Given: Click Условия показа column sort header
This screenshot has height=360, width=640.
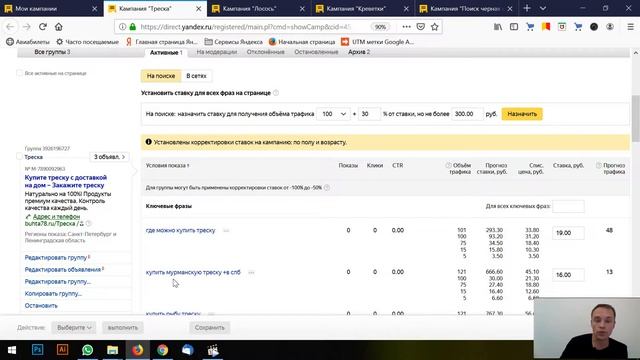Looking at the screenshot, I should (167, 165).
